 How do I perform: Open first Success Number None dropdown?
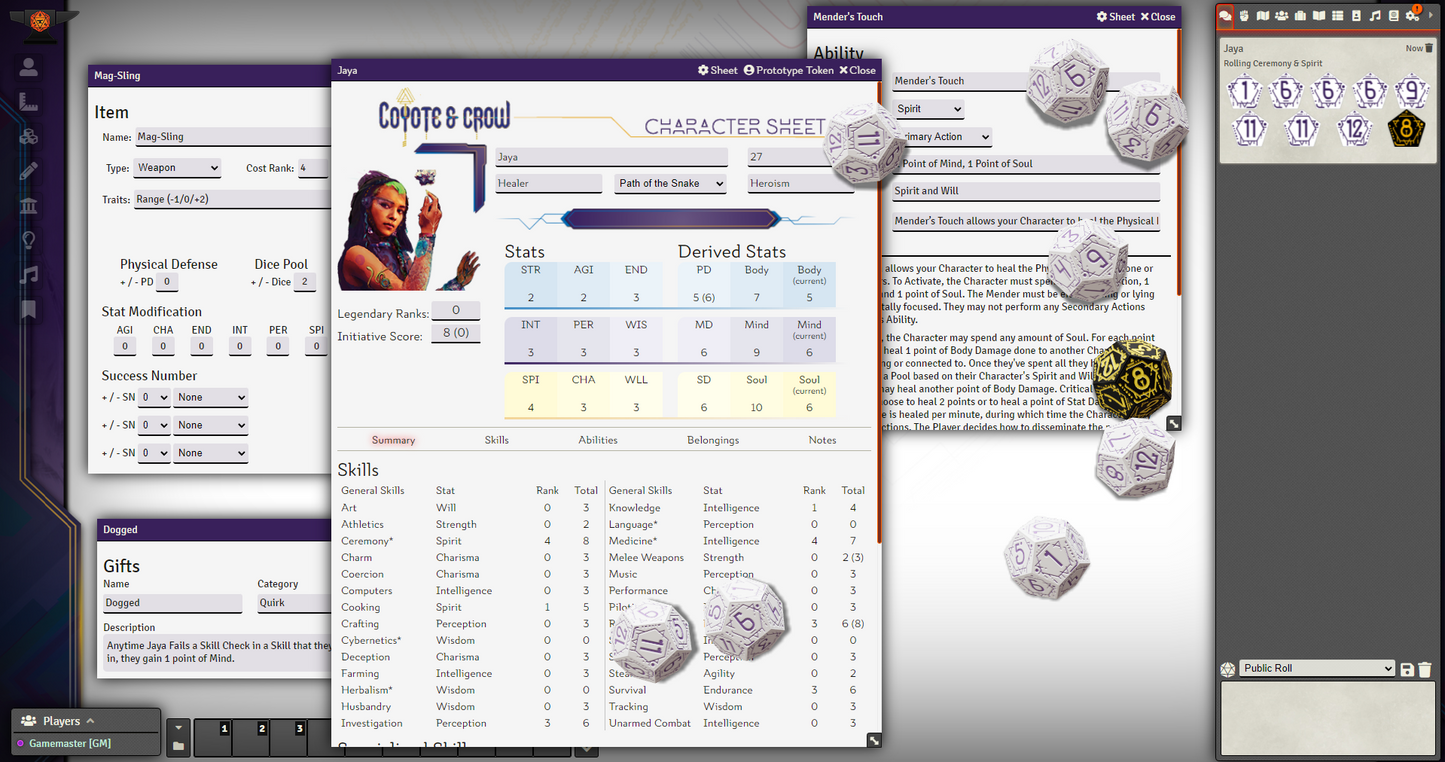pos(210,397)
